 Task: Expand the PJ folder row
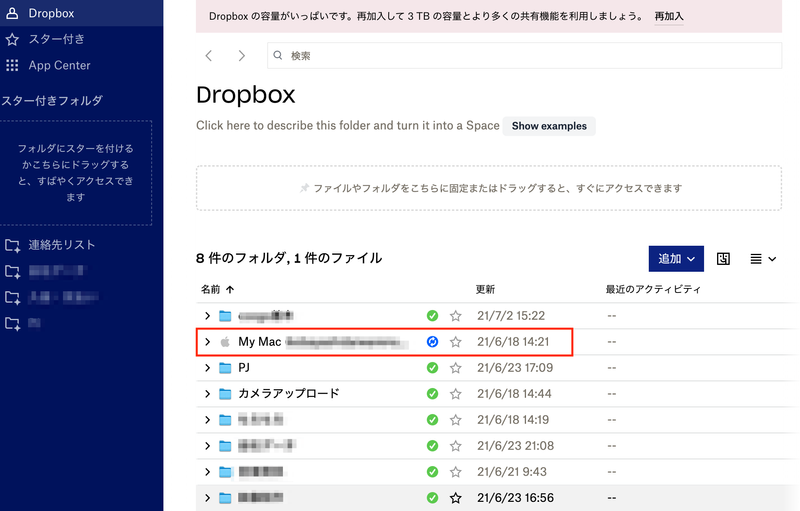click(x=207, y=368)
